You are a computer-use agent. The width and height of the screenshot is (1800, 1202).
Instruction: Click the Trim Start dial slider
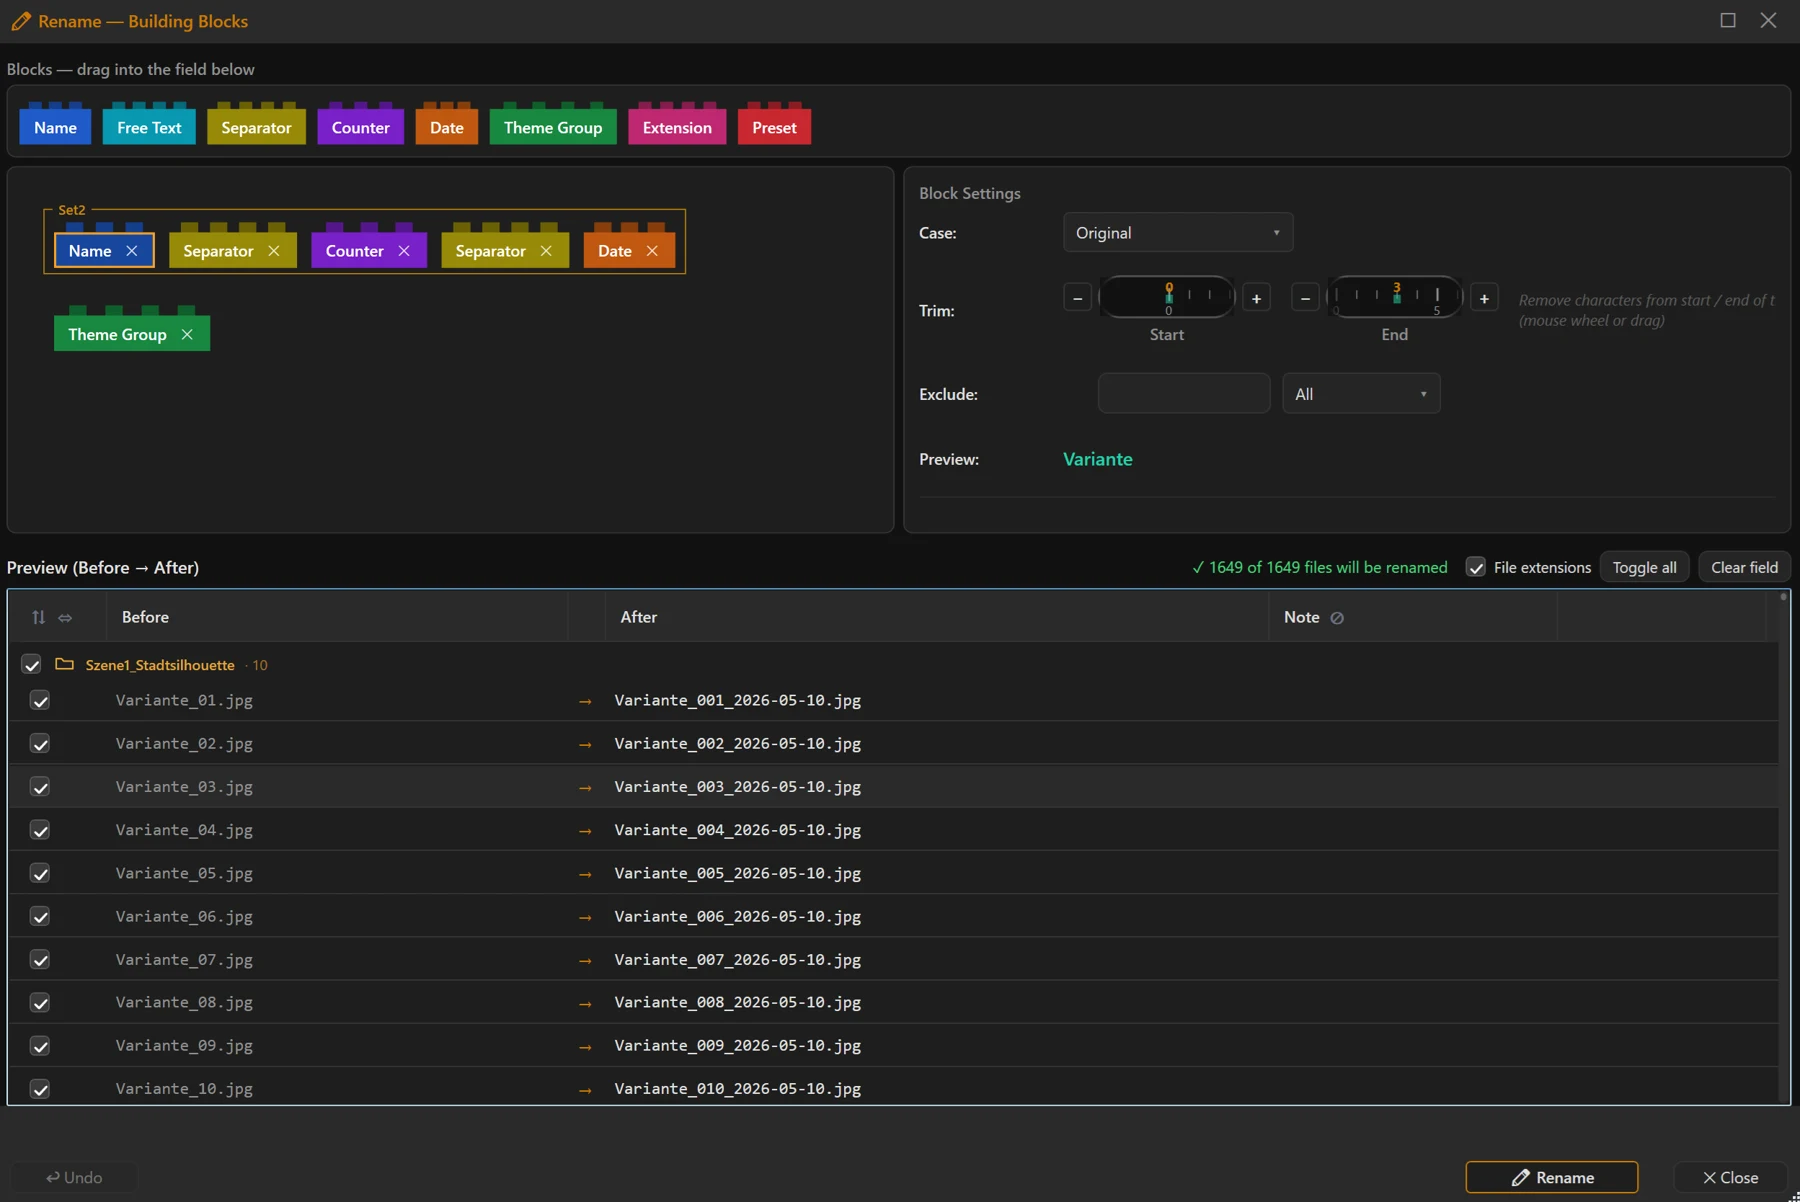pos(1167,297)
